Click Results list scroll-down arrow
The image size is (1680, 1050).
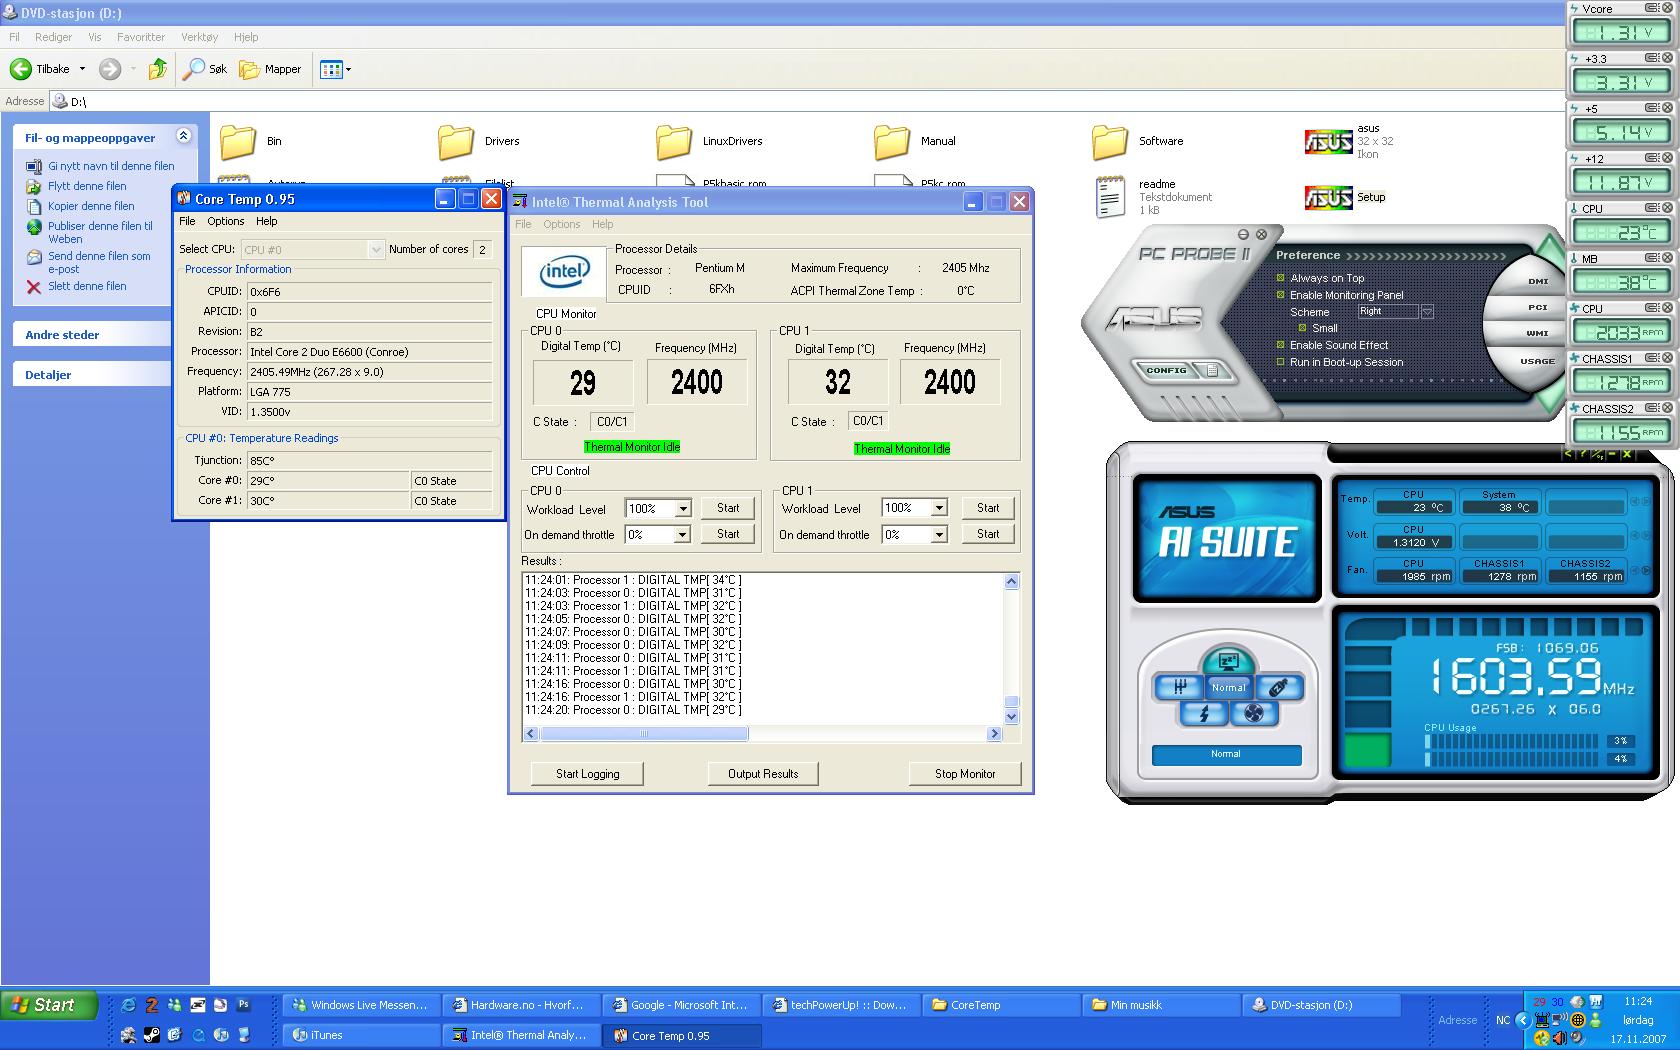[x=1011, y=716]
